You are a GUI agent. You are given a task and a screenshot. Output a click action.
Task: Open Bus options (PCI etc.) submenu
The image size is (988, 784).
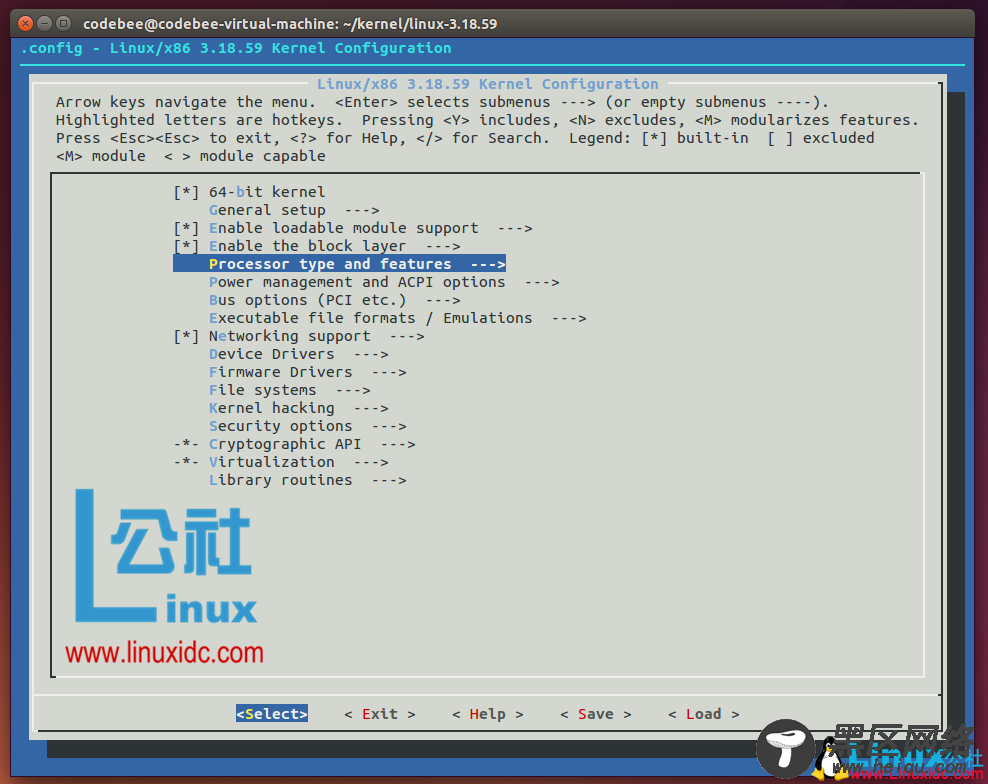tap(307, 301)
